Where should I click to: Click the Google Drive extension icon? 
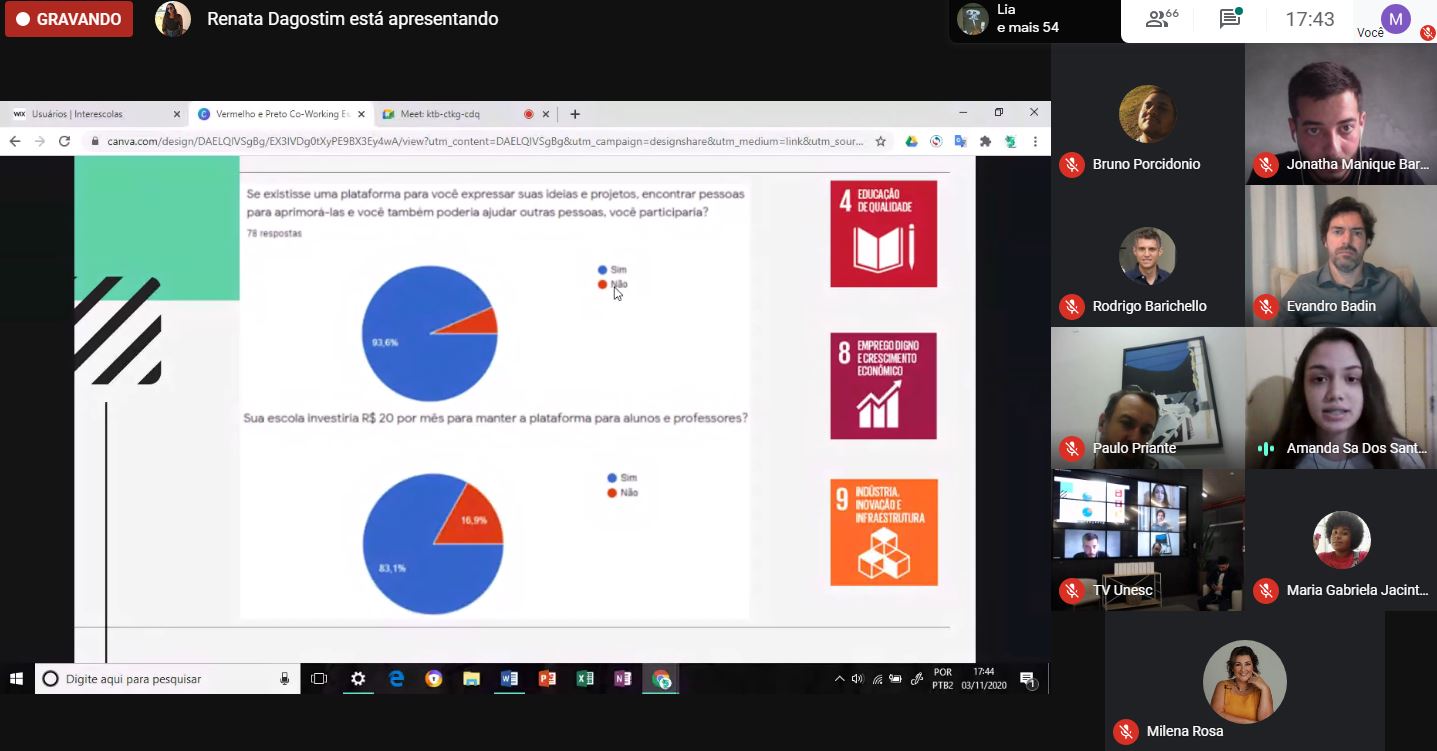pyautogui.click(x=911, y=142)
